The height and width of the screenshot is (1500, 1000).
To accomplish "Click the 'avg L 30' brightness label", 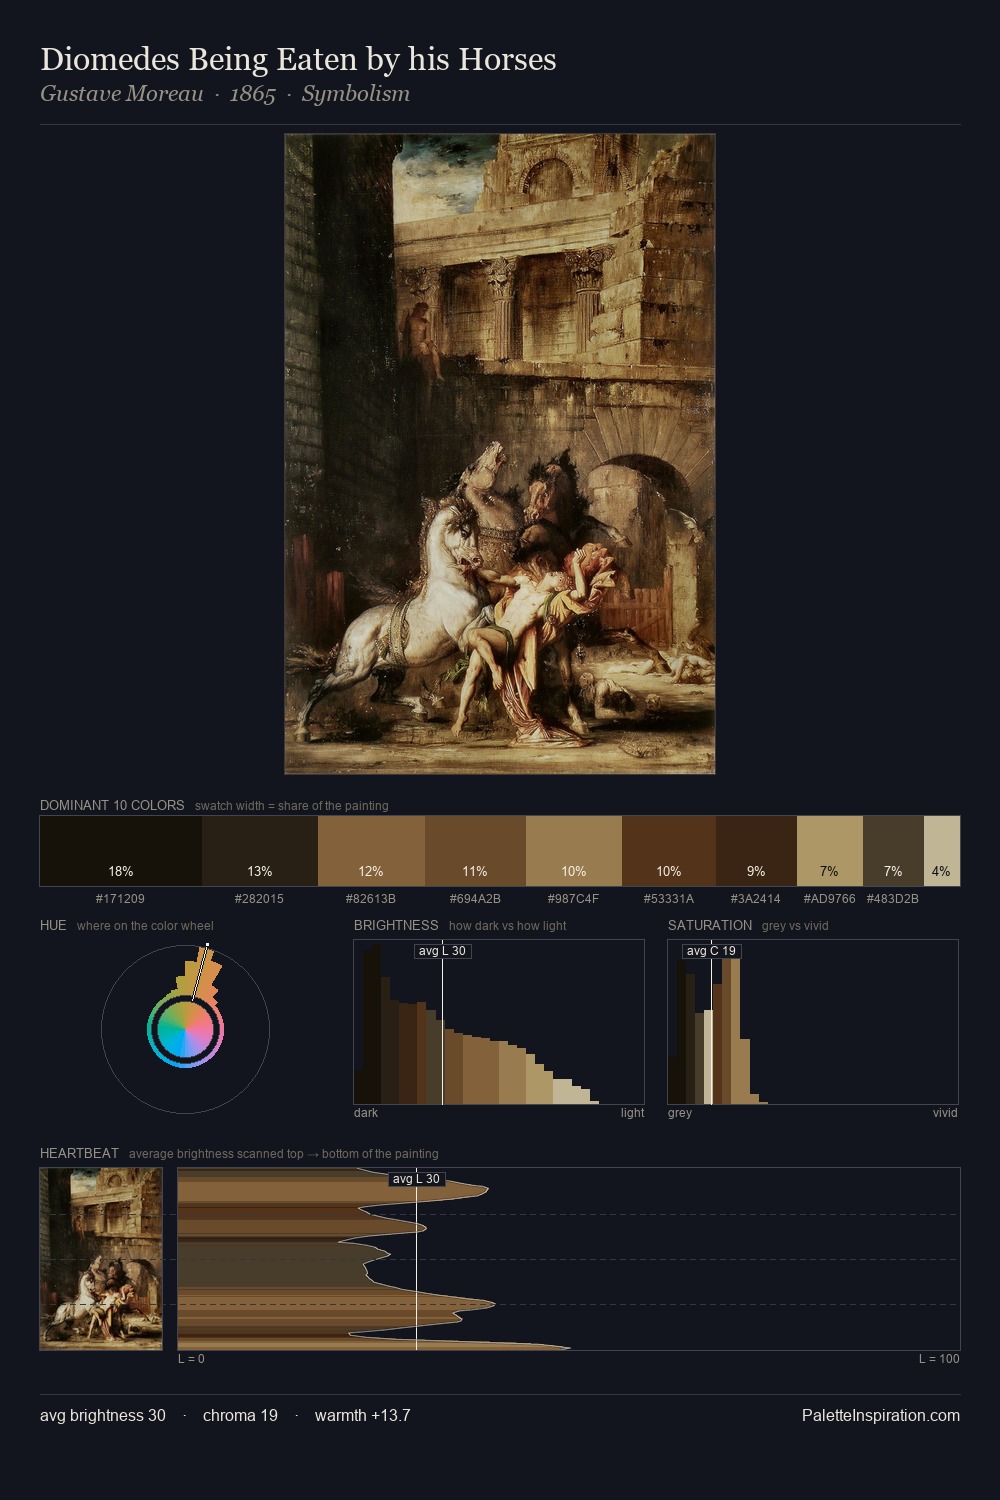I will click(442, 951).
